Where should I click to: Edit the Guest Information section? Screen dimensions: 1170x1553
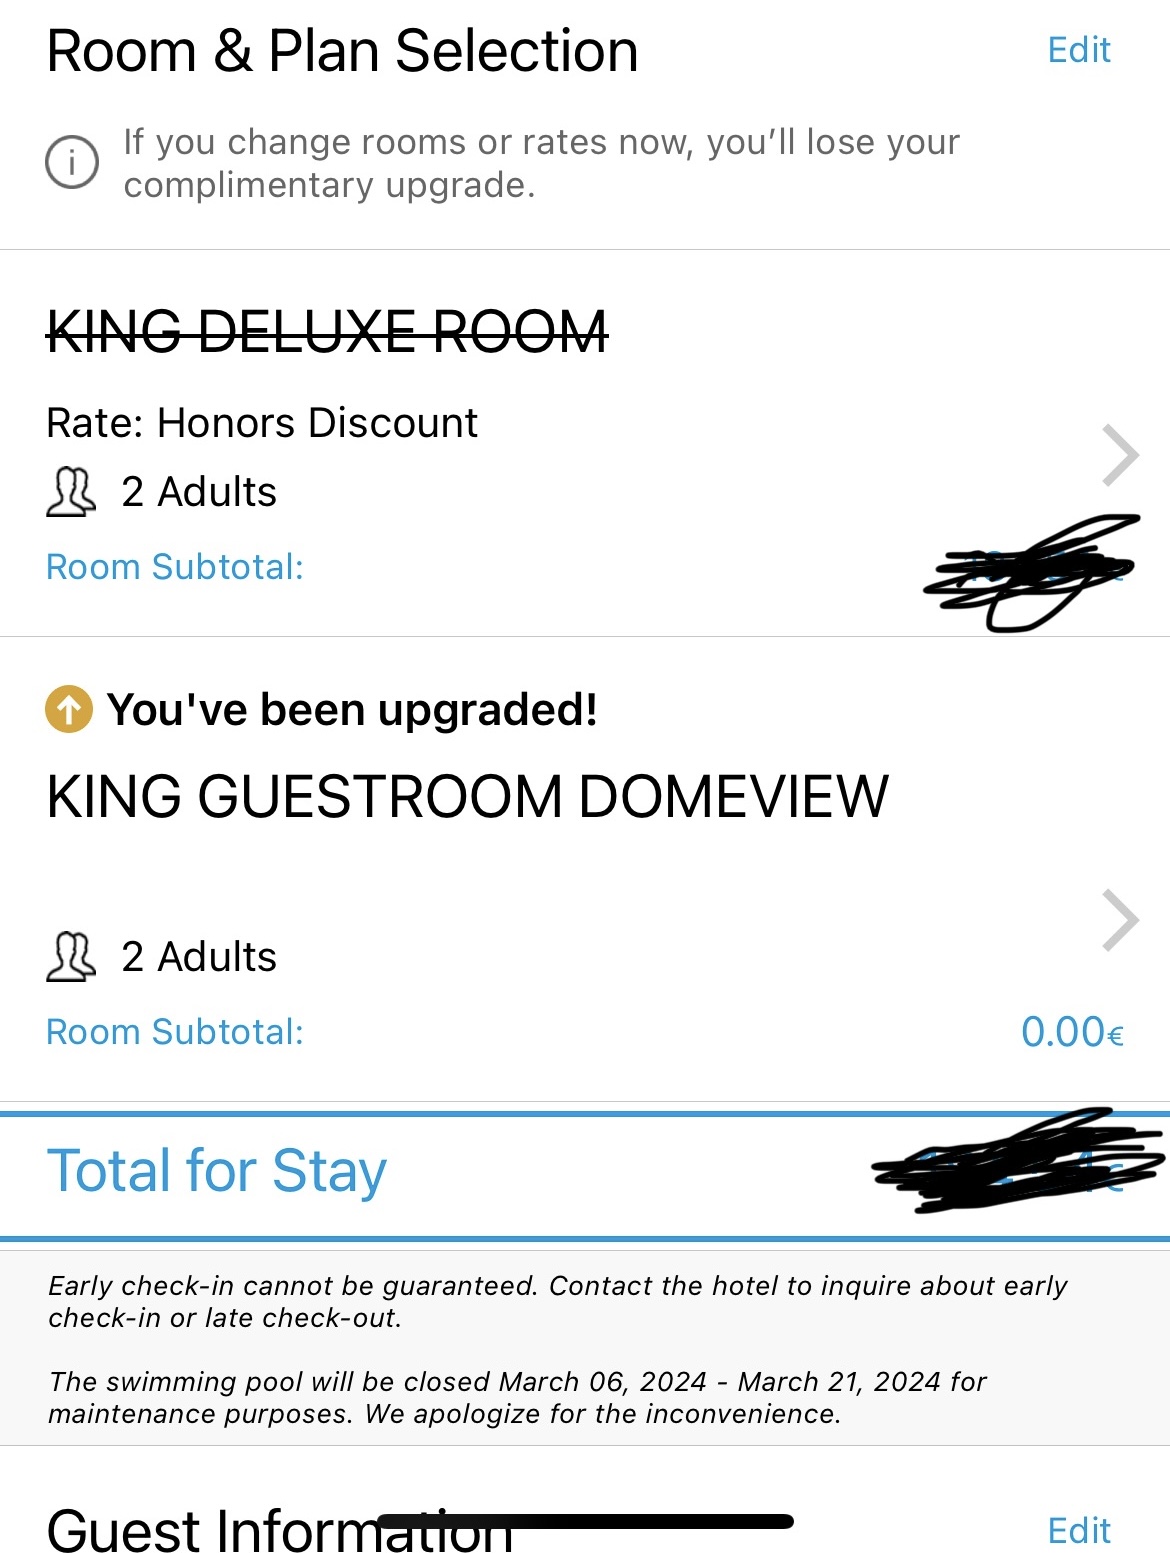point(1078,1530)
